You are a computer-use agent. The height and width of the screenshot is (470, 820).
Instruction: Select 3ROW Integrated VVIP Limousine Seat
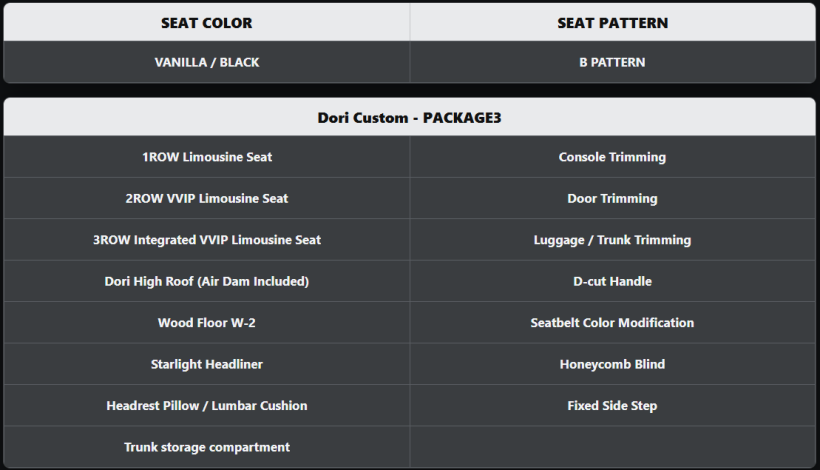pos(207,240)
